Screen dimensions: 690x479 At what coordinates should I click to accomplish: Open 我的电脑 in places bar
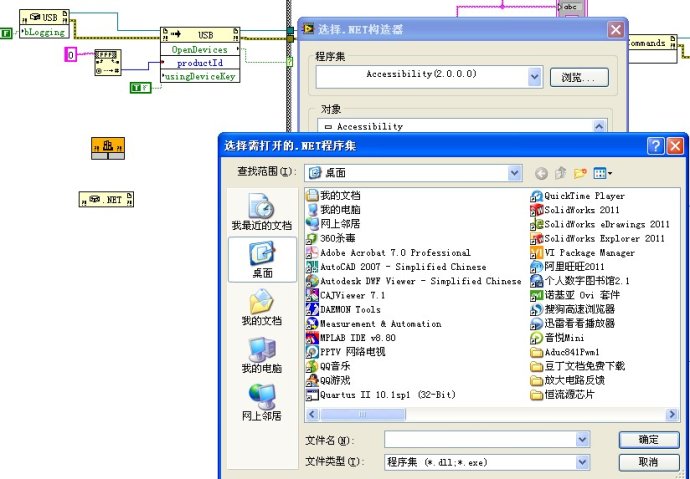262,355
